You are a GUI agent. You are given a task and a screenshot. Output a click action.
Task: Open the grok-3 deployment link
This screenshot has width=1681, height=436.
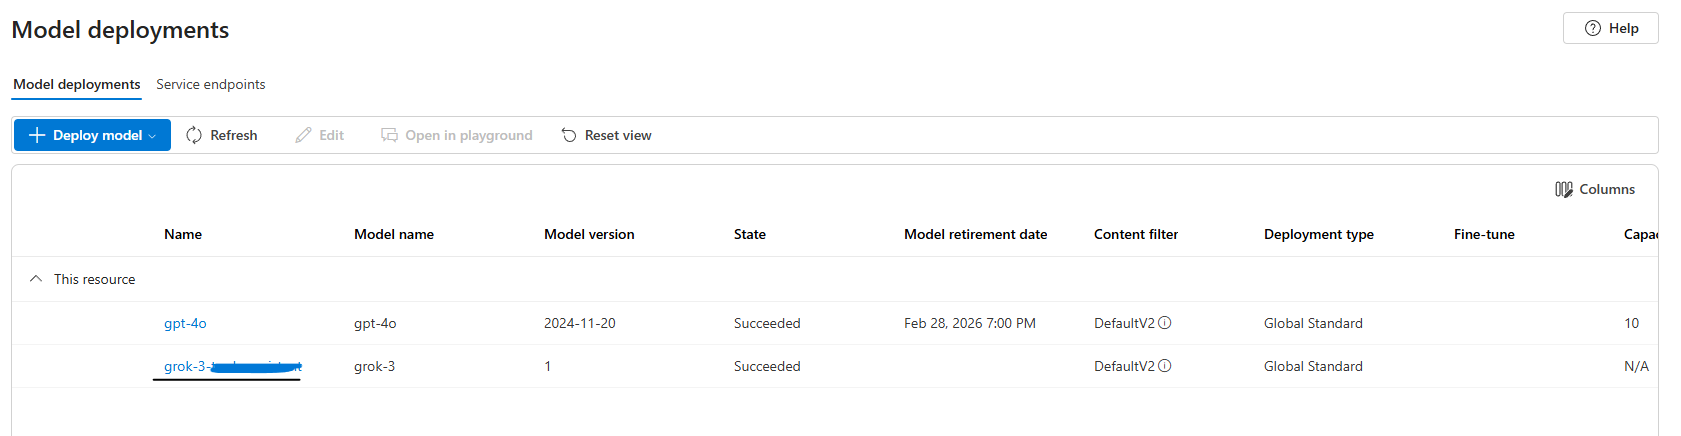point(185,366)
